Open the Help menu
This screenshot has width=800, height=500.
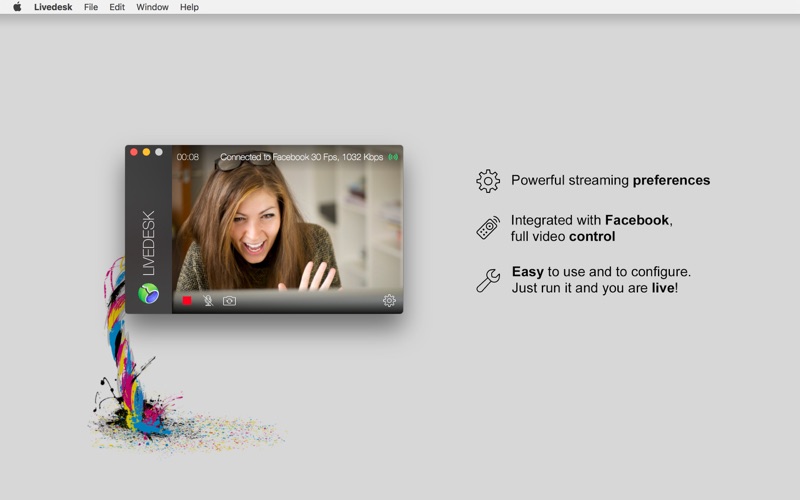[189, 7]
